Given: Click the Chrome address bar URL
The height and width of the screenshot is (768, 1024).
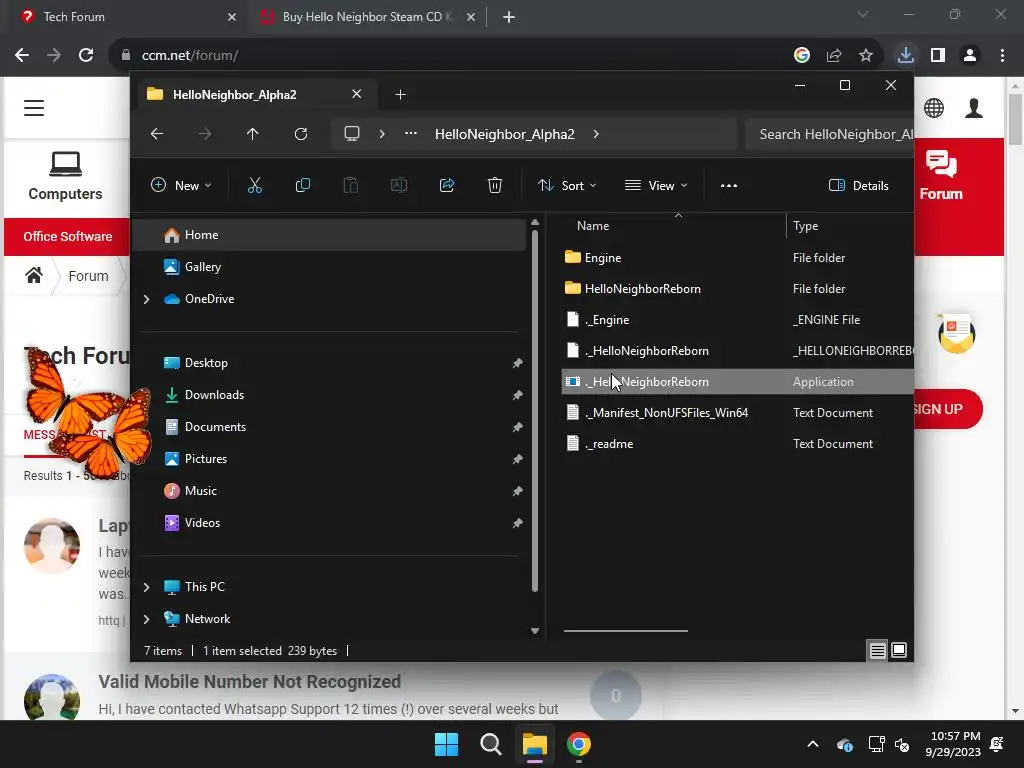Looking at the screenshot, I should [x=190, y=56].
